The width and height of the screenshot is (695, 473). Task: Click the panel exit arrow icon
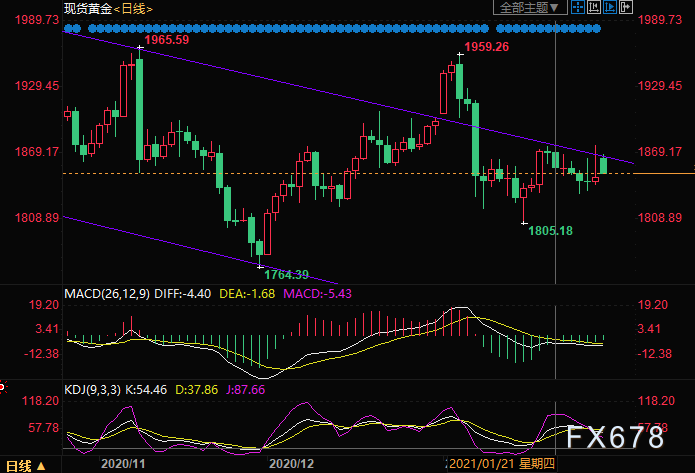tap(626, 7)
